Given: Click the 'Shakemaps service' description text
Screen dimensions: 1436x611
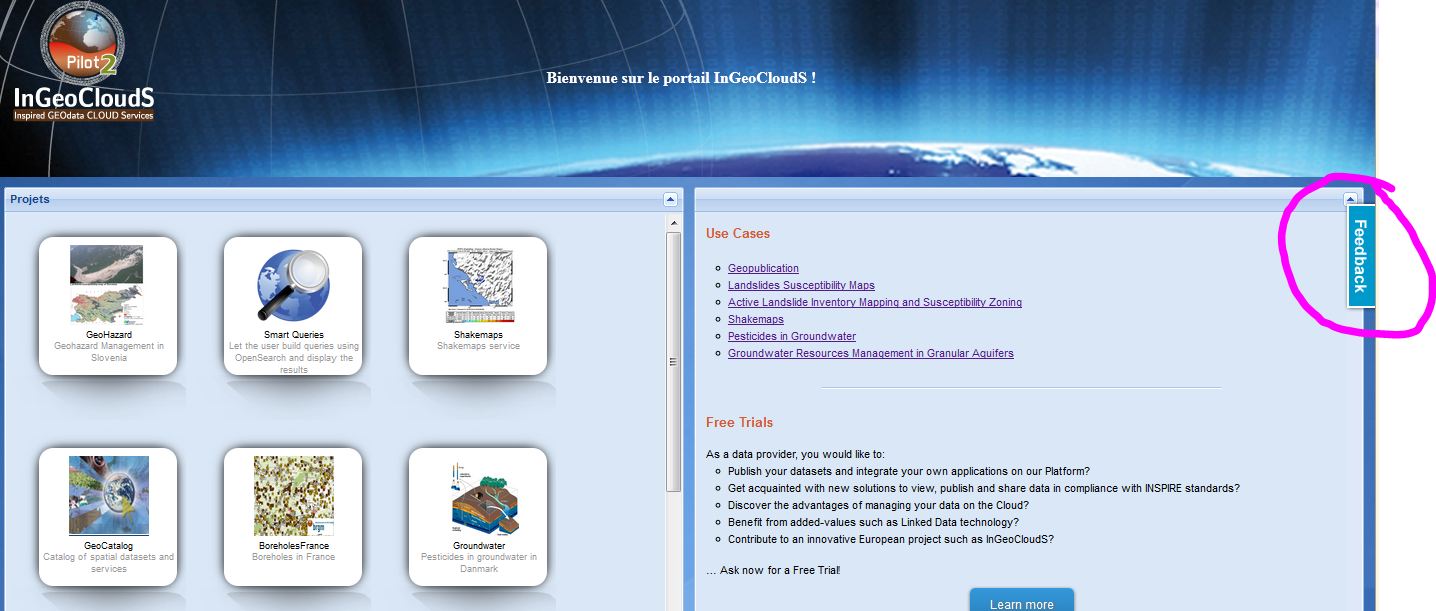Looking at the screenshot, I should [478, 346].
